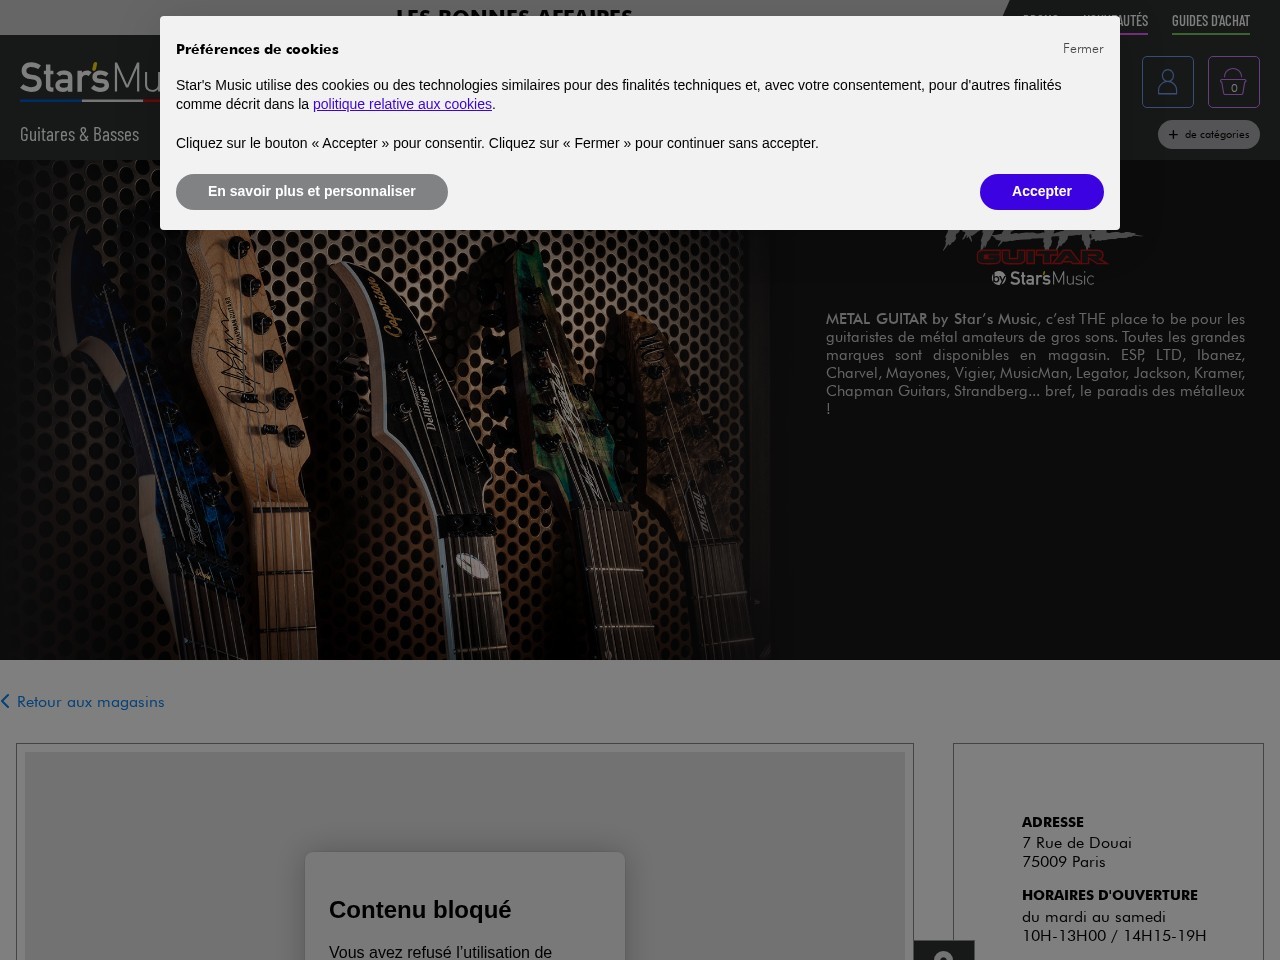Select the store address '7 Rue de Douai'
Screen dimensions: 1280x960
[1076, 842]
